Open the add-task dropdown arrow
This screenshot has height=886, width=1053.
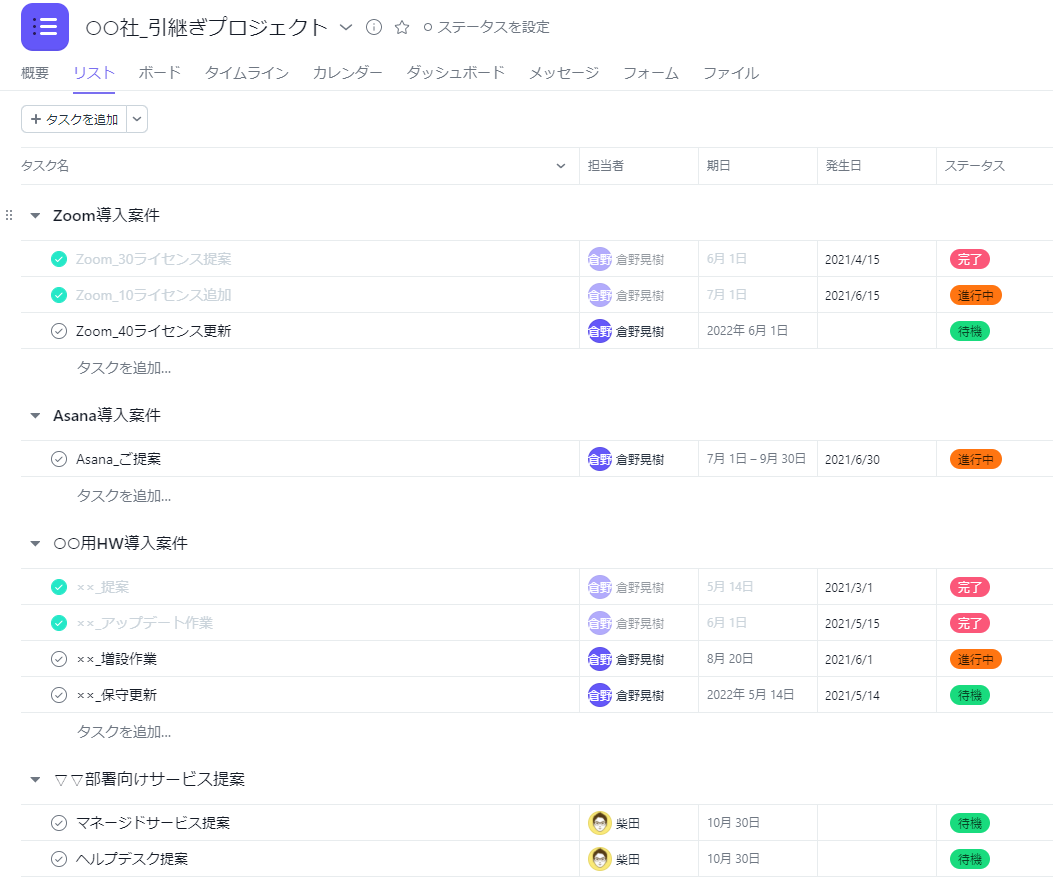pos(137,120)
